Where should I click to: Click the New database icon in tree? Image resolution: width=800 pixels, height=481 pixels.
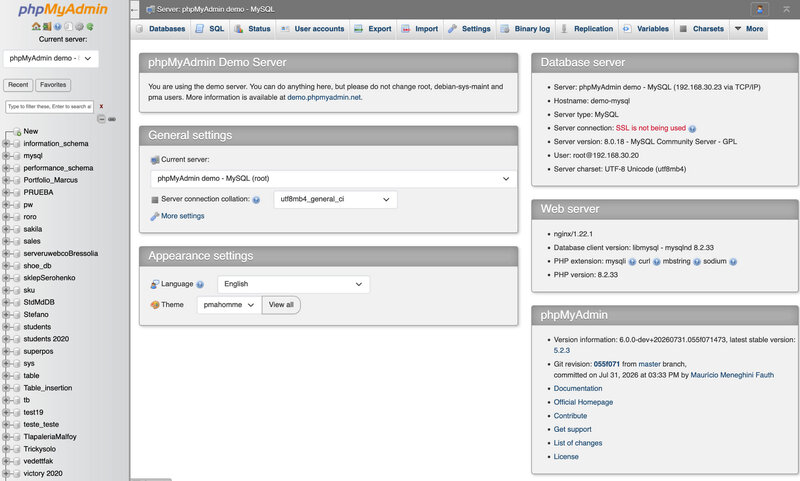point(17,132)
